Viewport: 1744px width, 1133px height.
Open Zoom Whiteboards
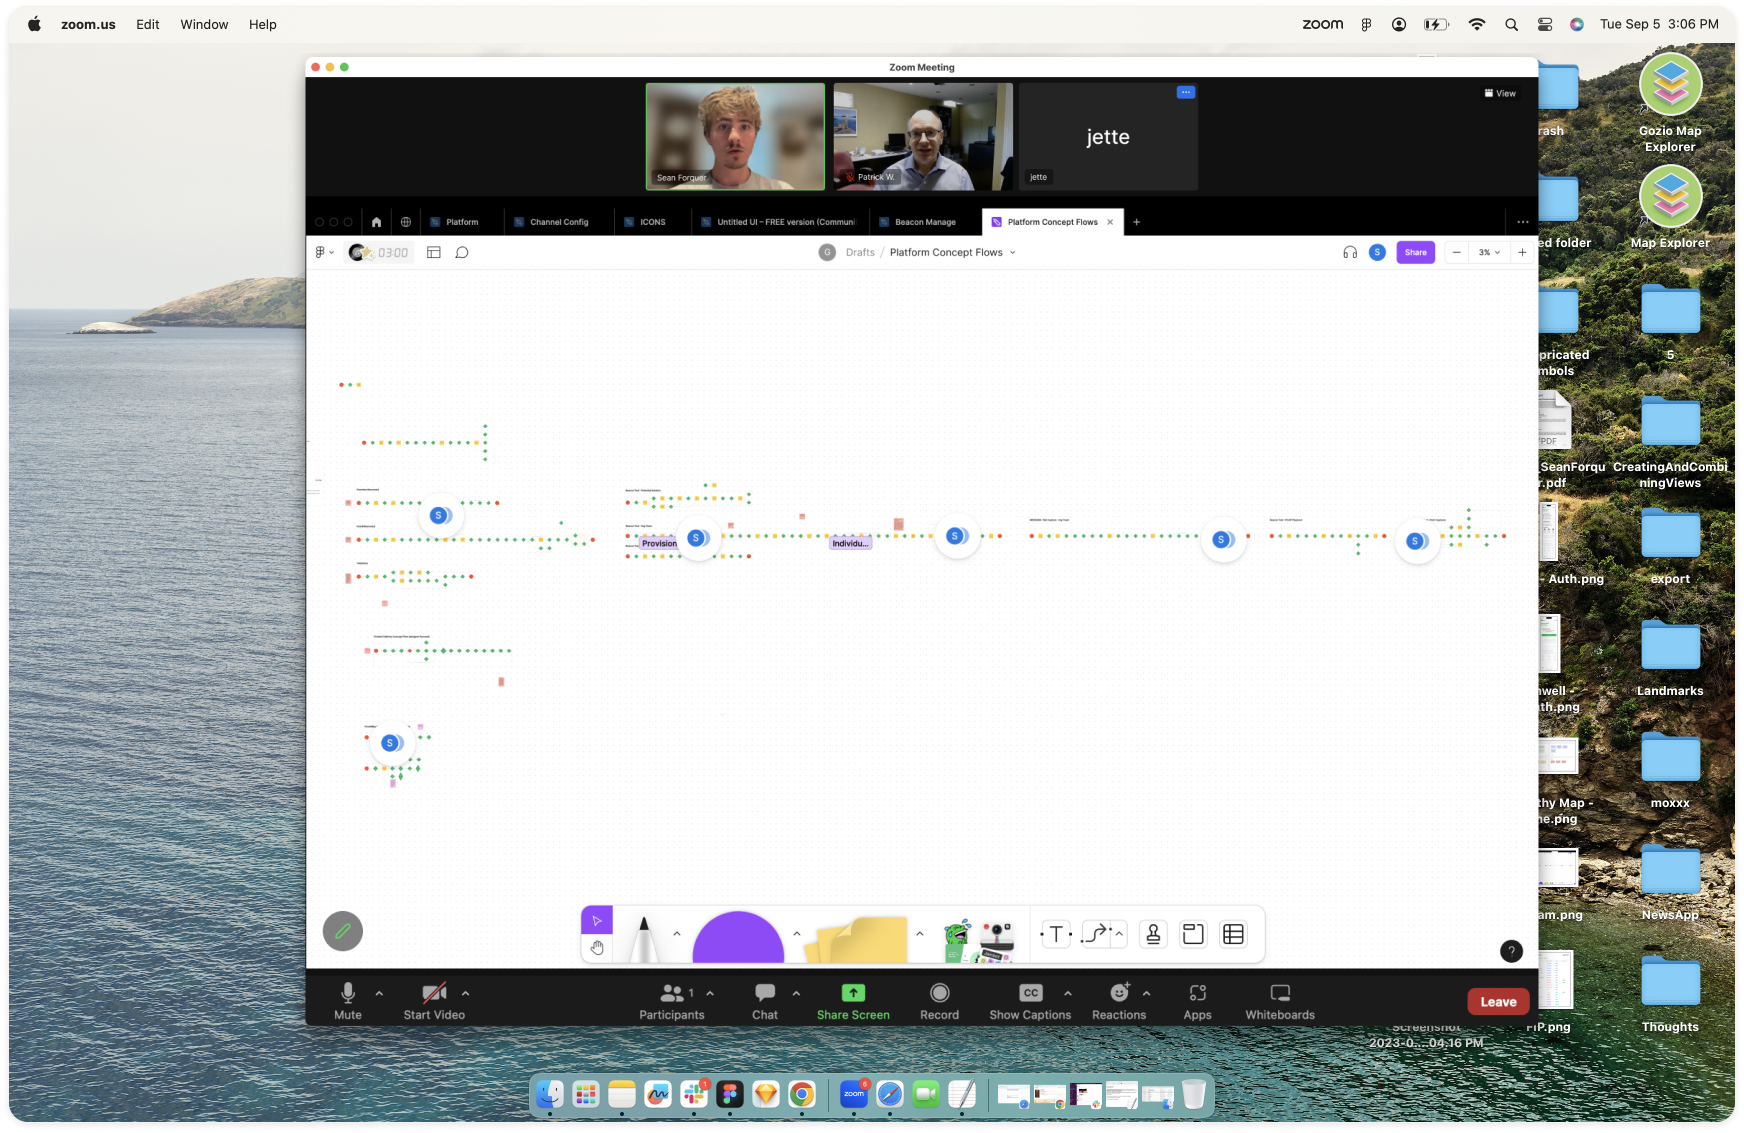1280,1001
